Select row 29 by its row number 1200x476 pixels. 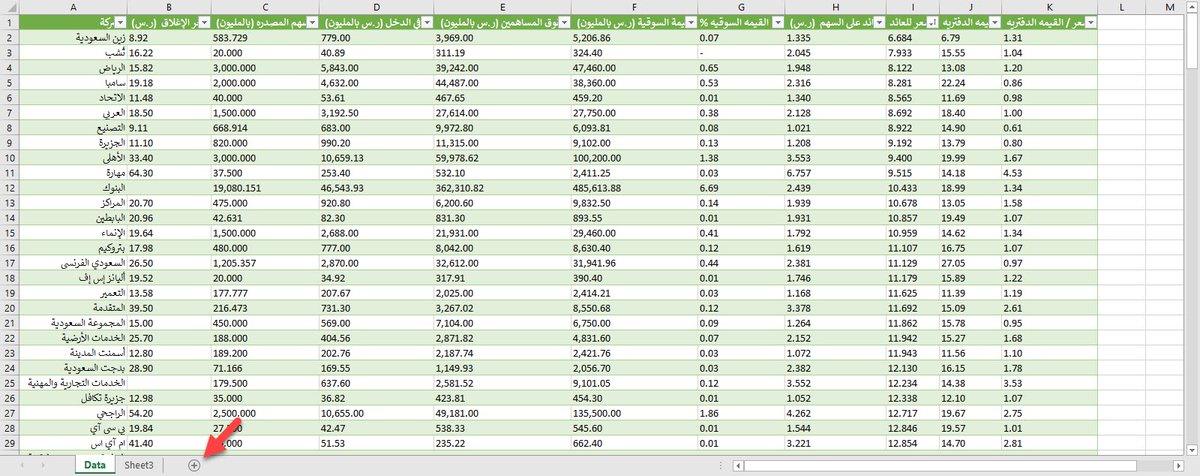point(11,441)
